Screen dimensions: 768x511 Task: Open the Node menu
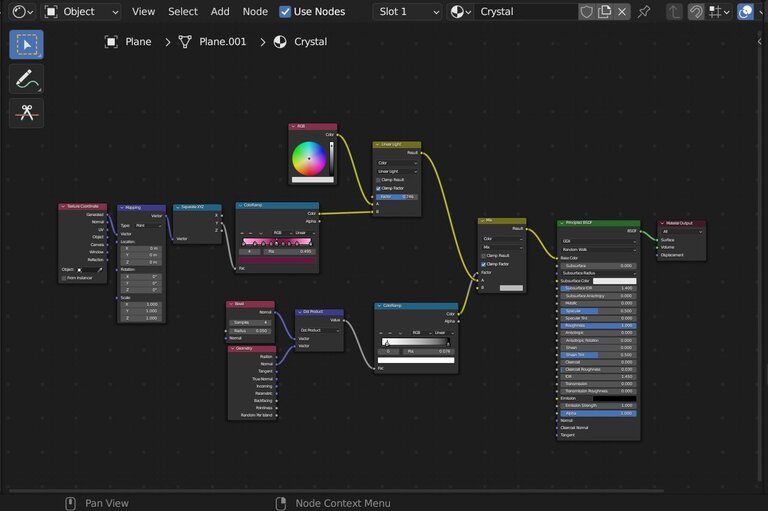(x=255, y=12)
